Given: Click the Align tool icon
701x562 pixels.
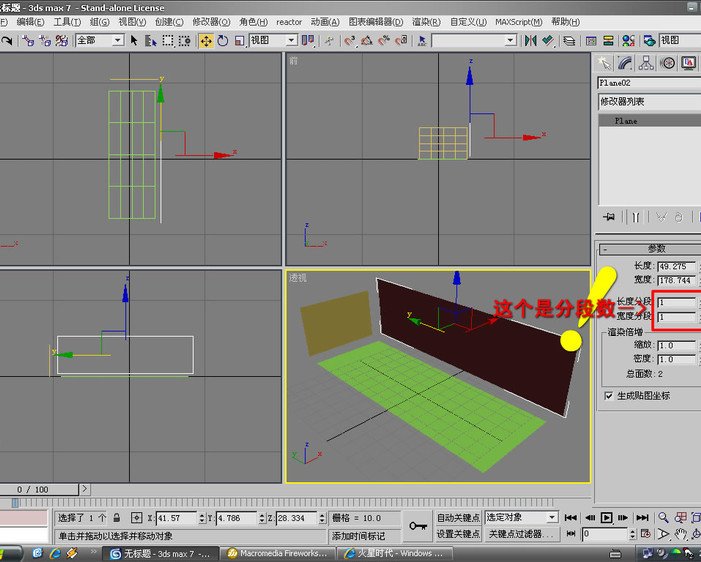Looking at the screenshot, I should (x=548, y=41).
